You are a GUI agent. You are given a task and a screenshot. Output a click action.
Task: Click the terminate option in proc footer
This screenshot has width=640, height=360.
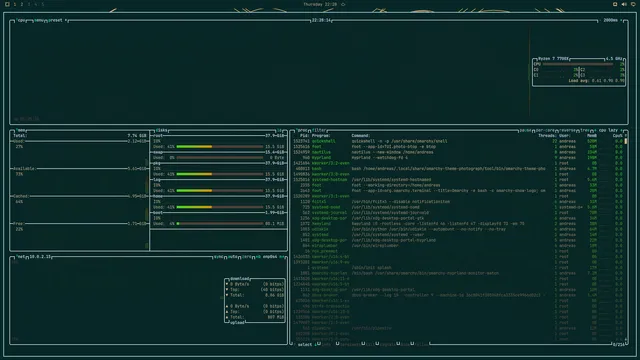(x=349, y=344)
